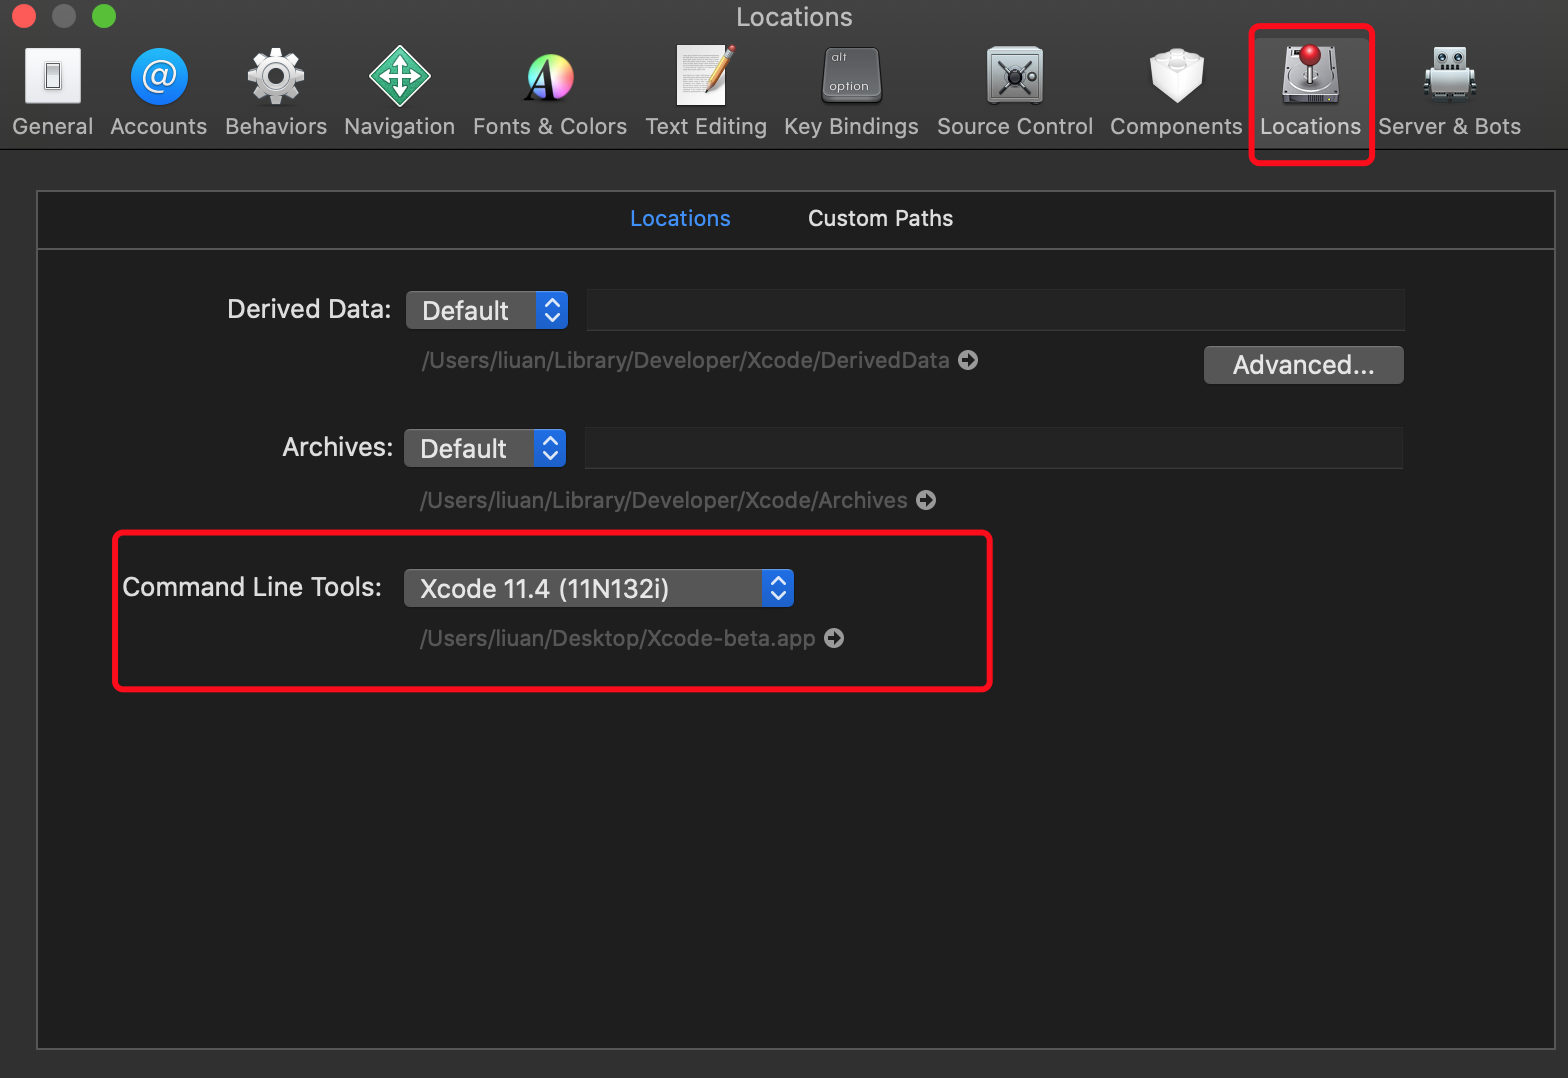Open the Key Bindings preferences pane
The height and width of the screenshot is (1078, 1568).
(x=851, y=91)
